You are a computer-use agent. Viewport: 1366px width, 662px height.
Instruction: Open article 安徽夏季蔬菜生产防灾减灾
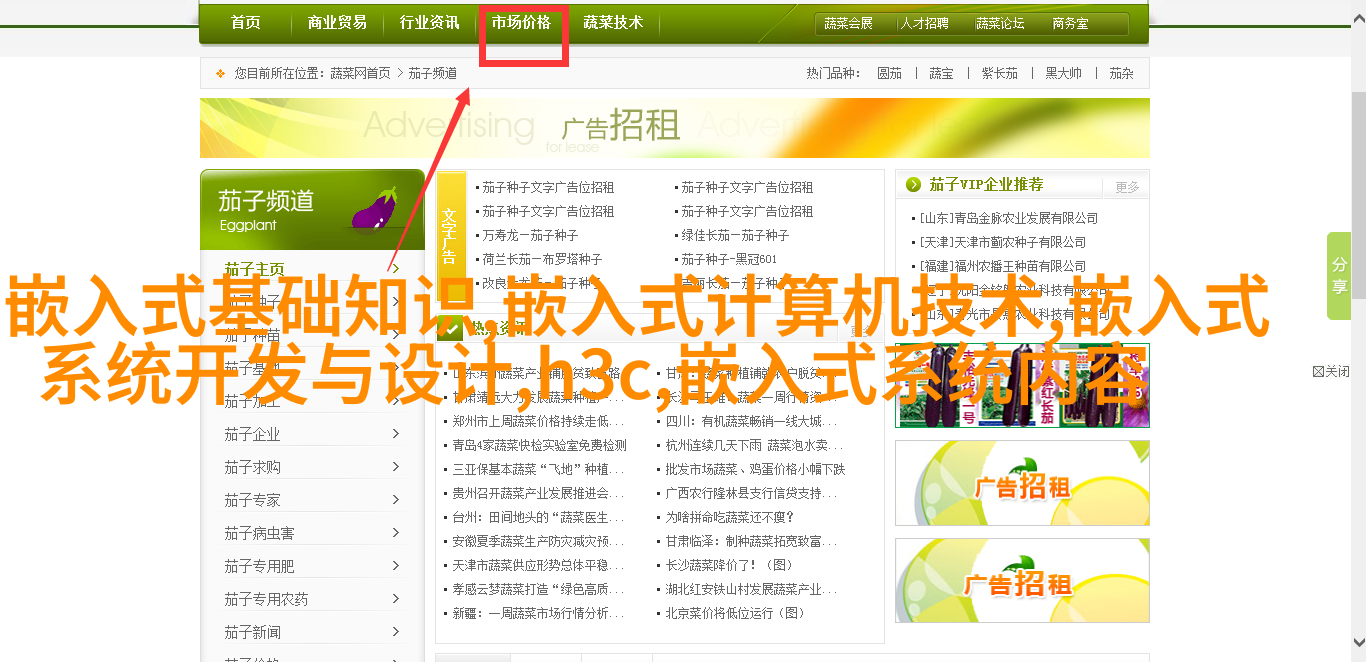[x=538, y=541]
